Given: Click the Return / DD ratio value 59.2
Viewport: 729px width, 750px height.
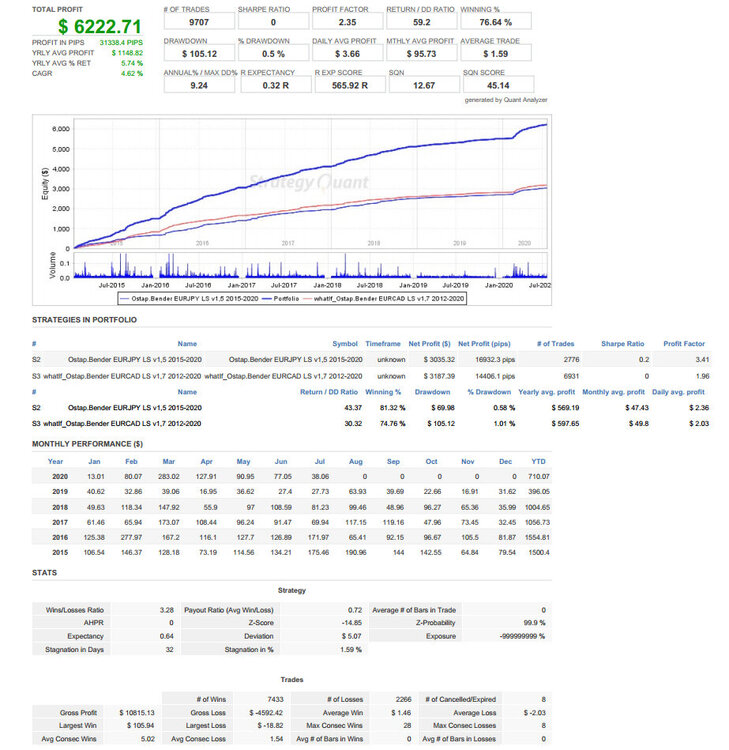Looking at the screenshot, I should (421, 22).
